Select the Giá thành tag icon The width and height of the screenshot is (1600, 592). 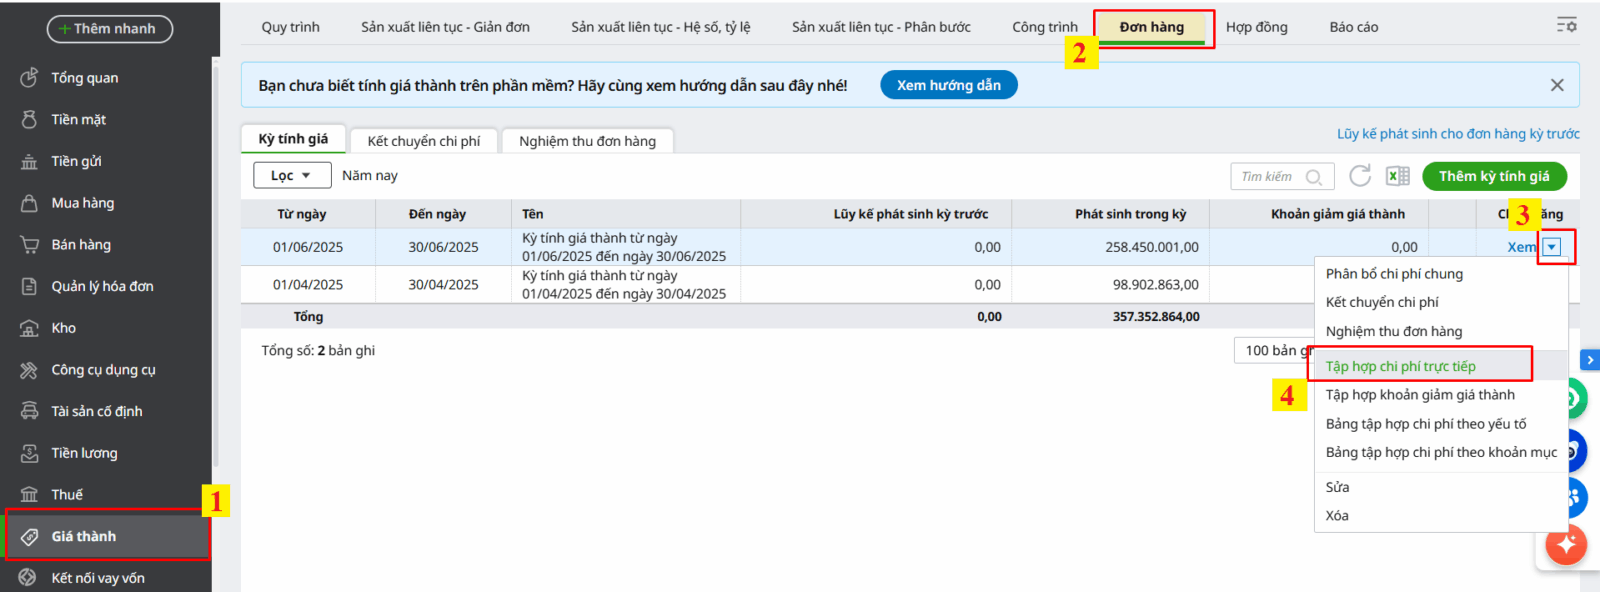pyautogui.click(x=29, y=537)
